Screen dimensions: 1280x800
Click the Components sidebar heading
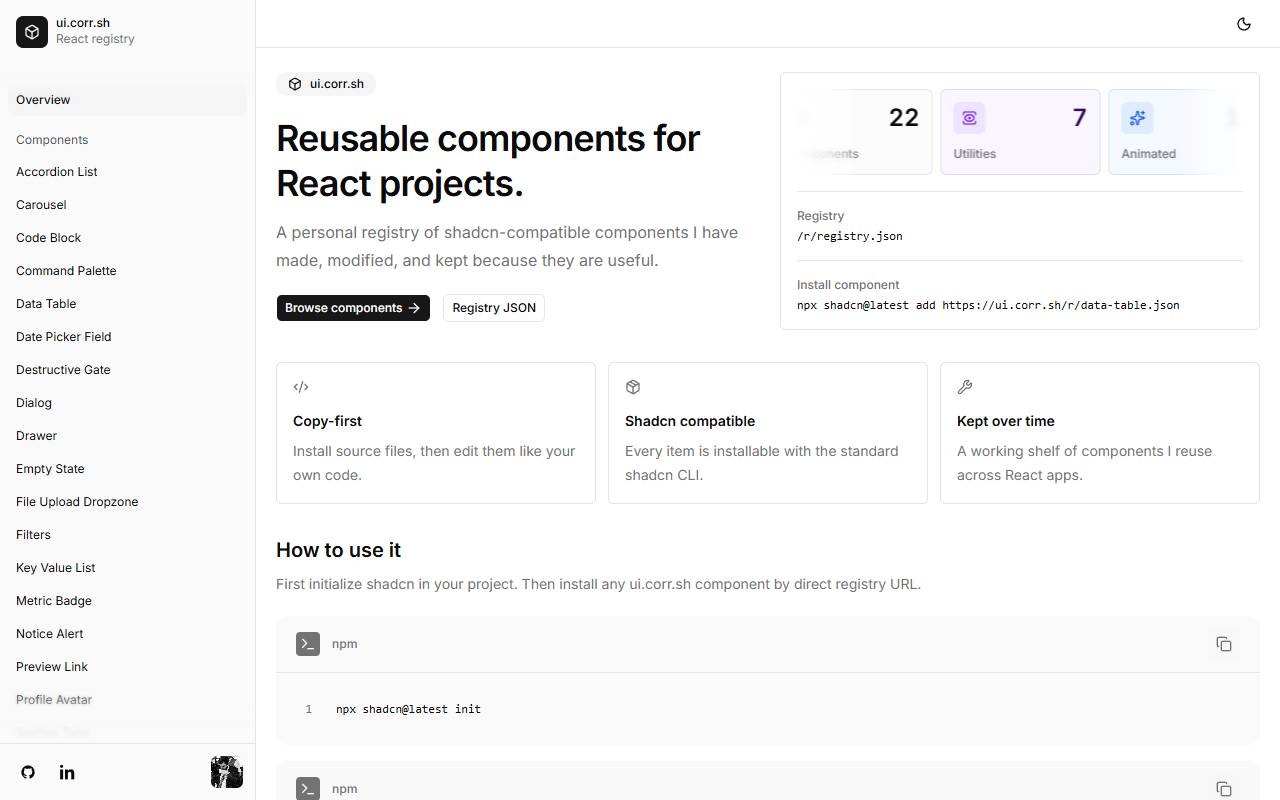(x=52, y=140)
